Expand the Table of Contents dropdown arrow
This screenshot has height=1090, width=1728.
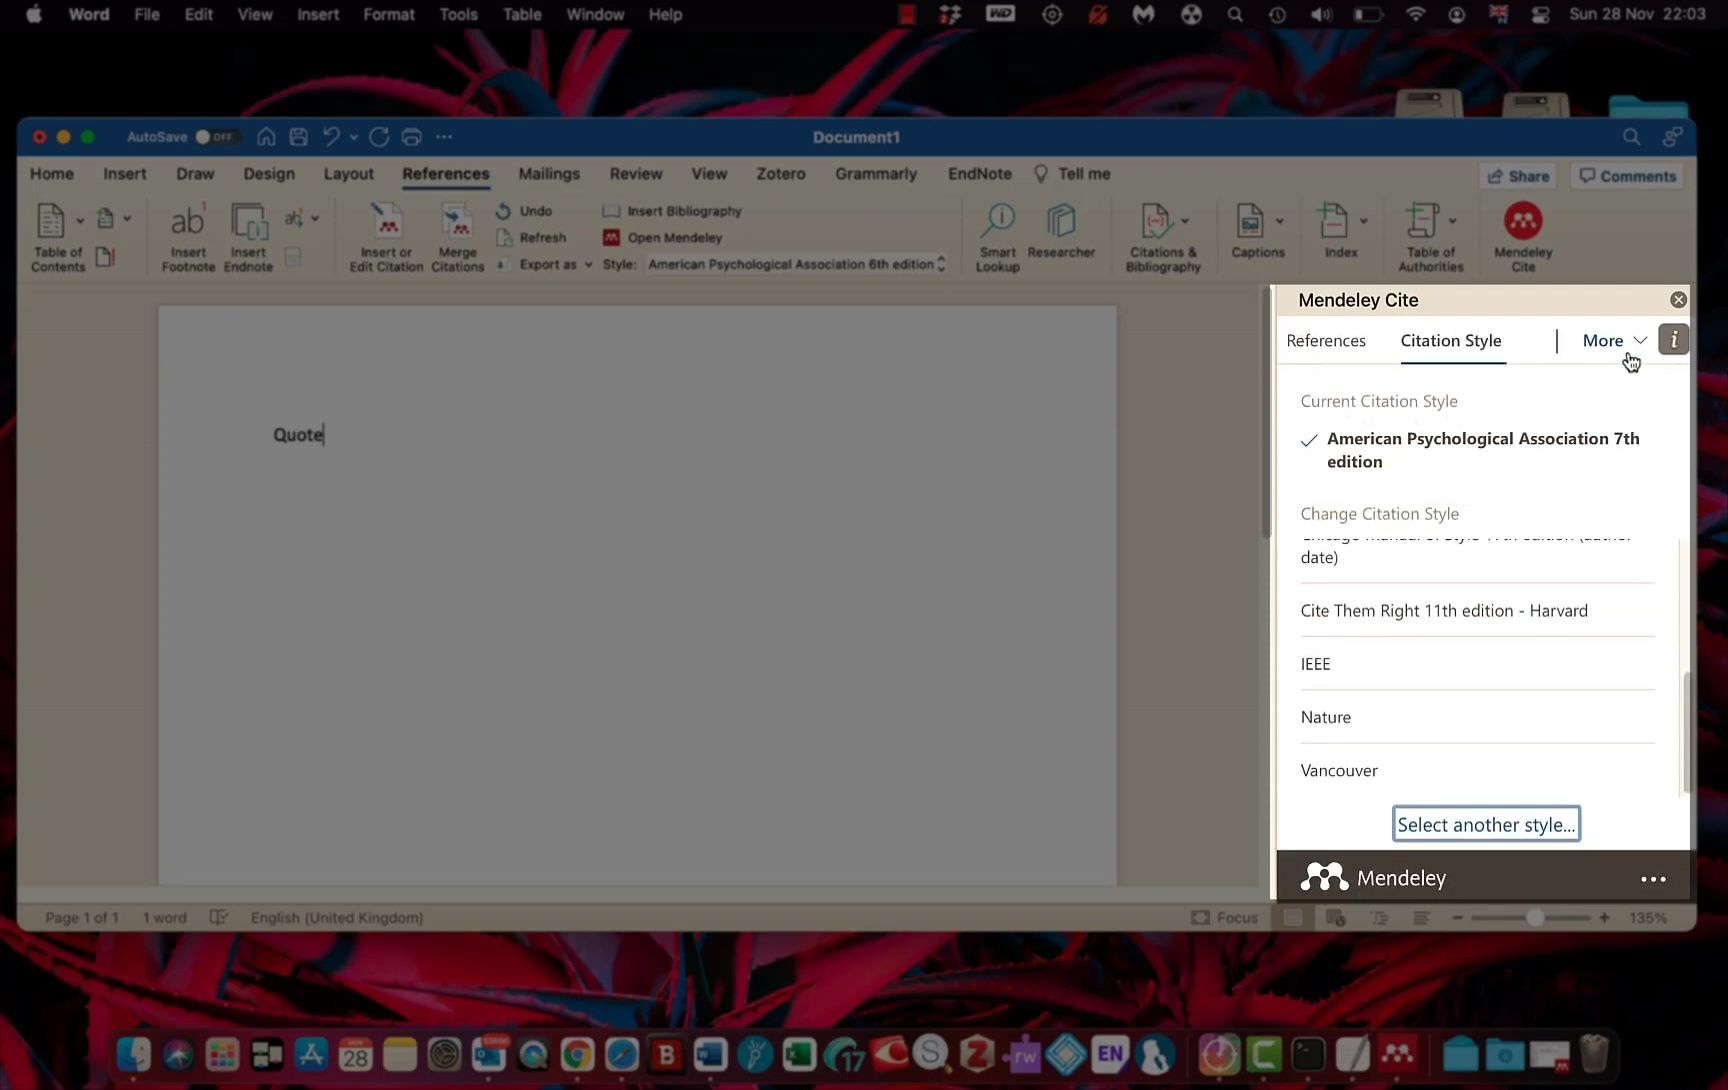[80, 220]
